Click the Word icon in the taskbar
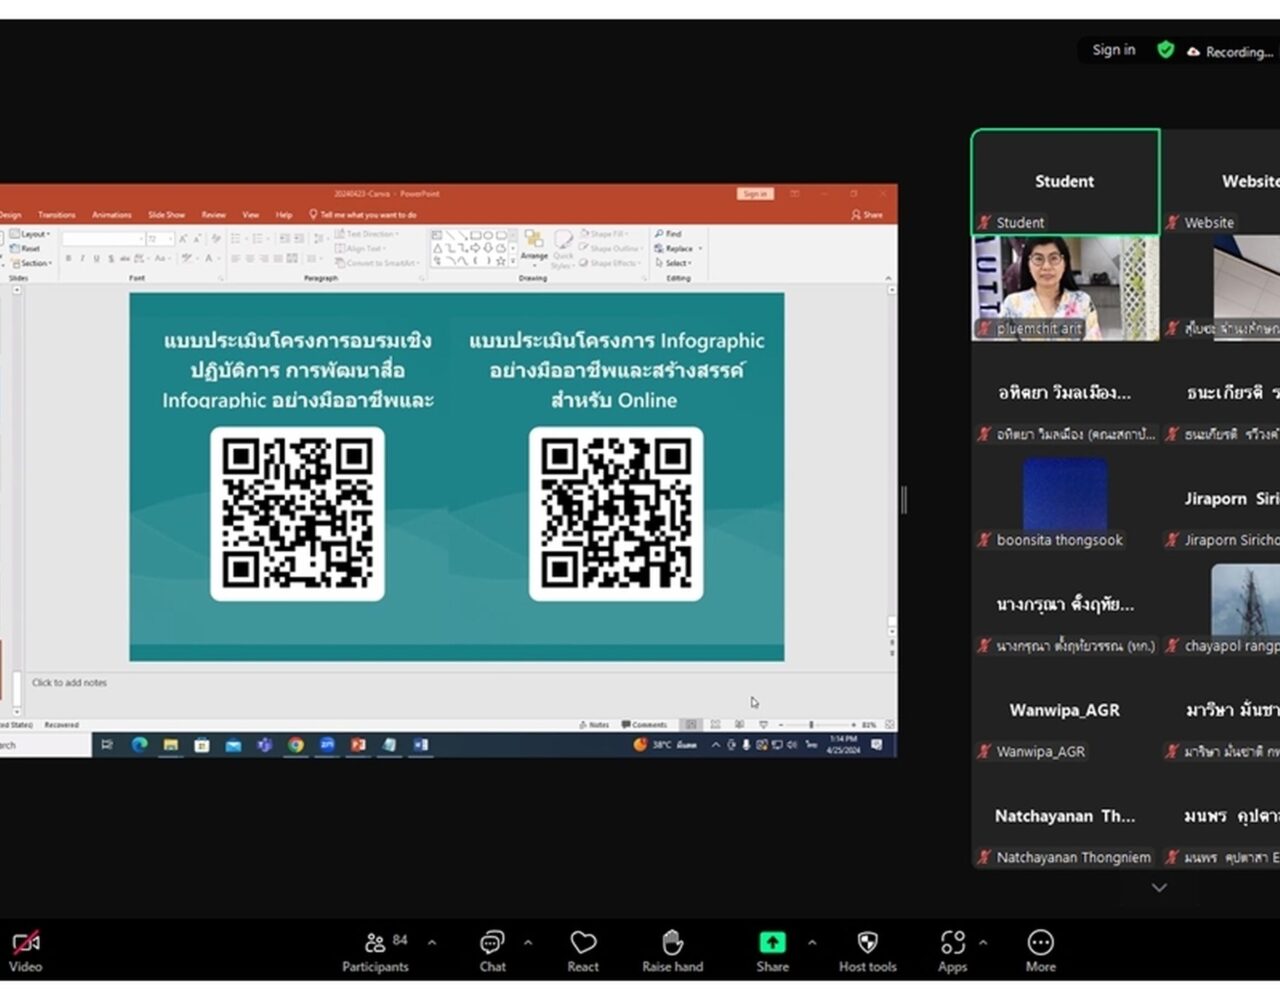This screenshot has height=1000, width=1280. coord(420,744)
